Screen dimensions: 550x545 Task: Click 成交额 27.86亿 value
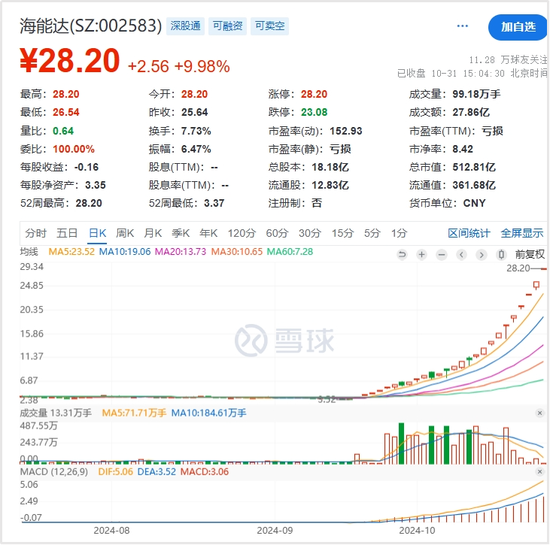tap(471, 112)
